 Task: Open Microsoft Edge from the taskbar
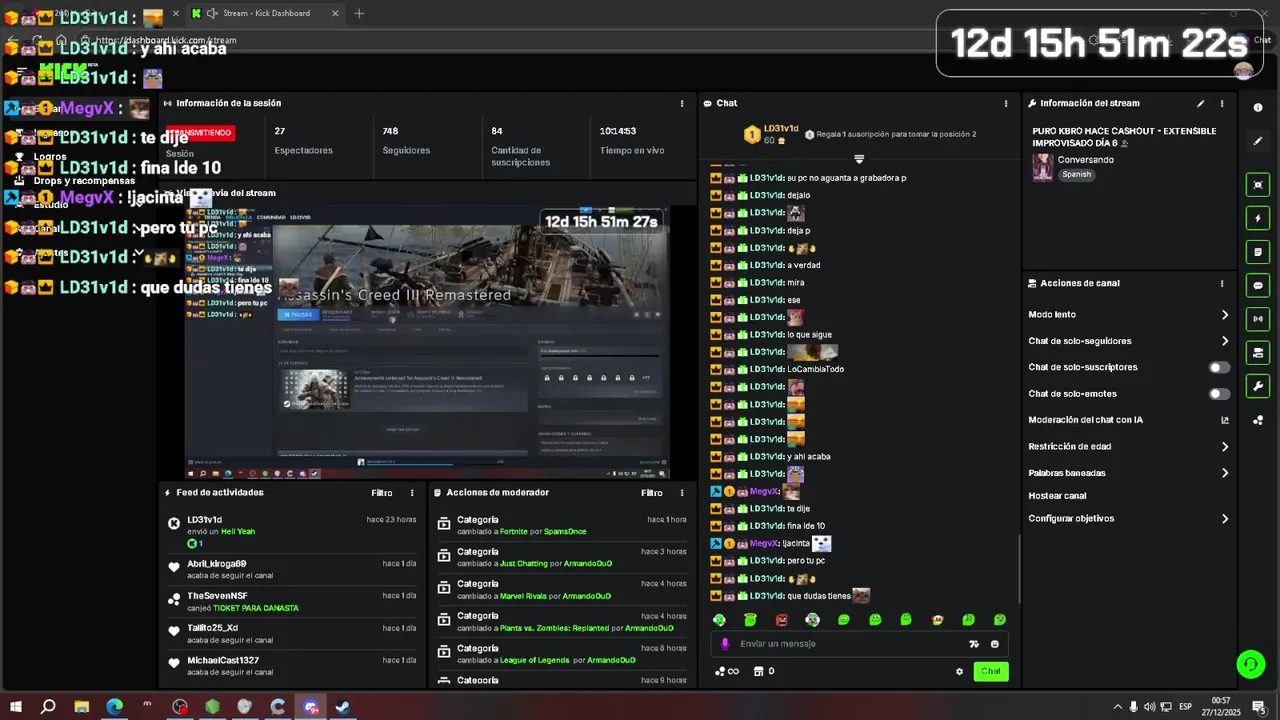[x=114, y=707]
